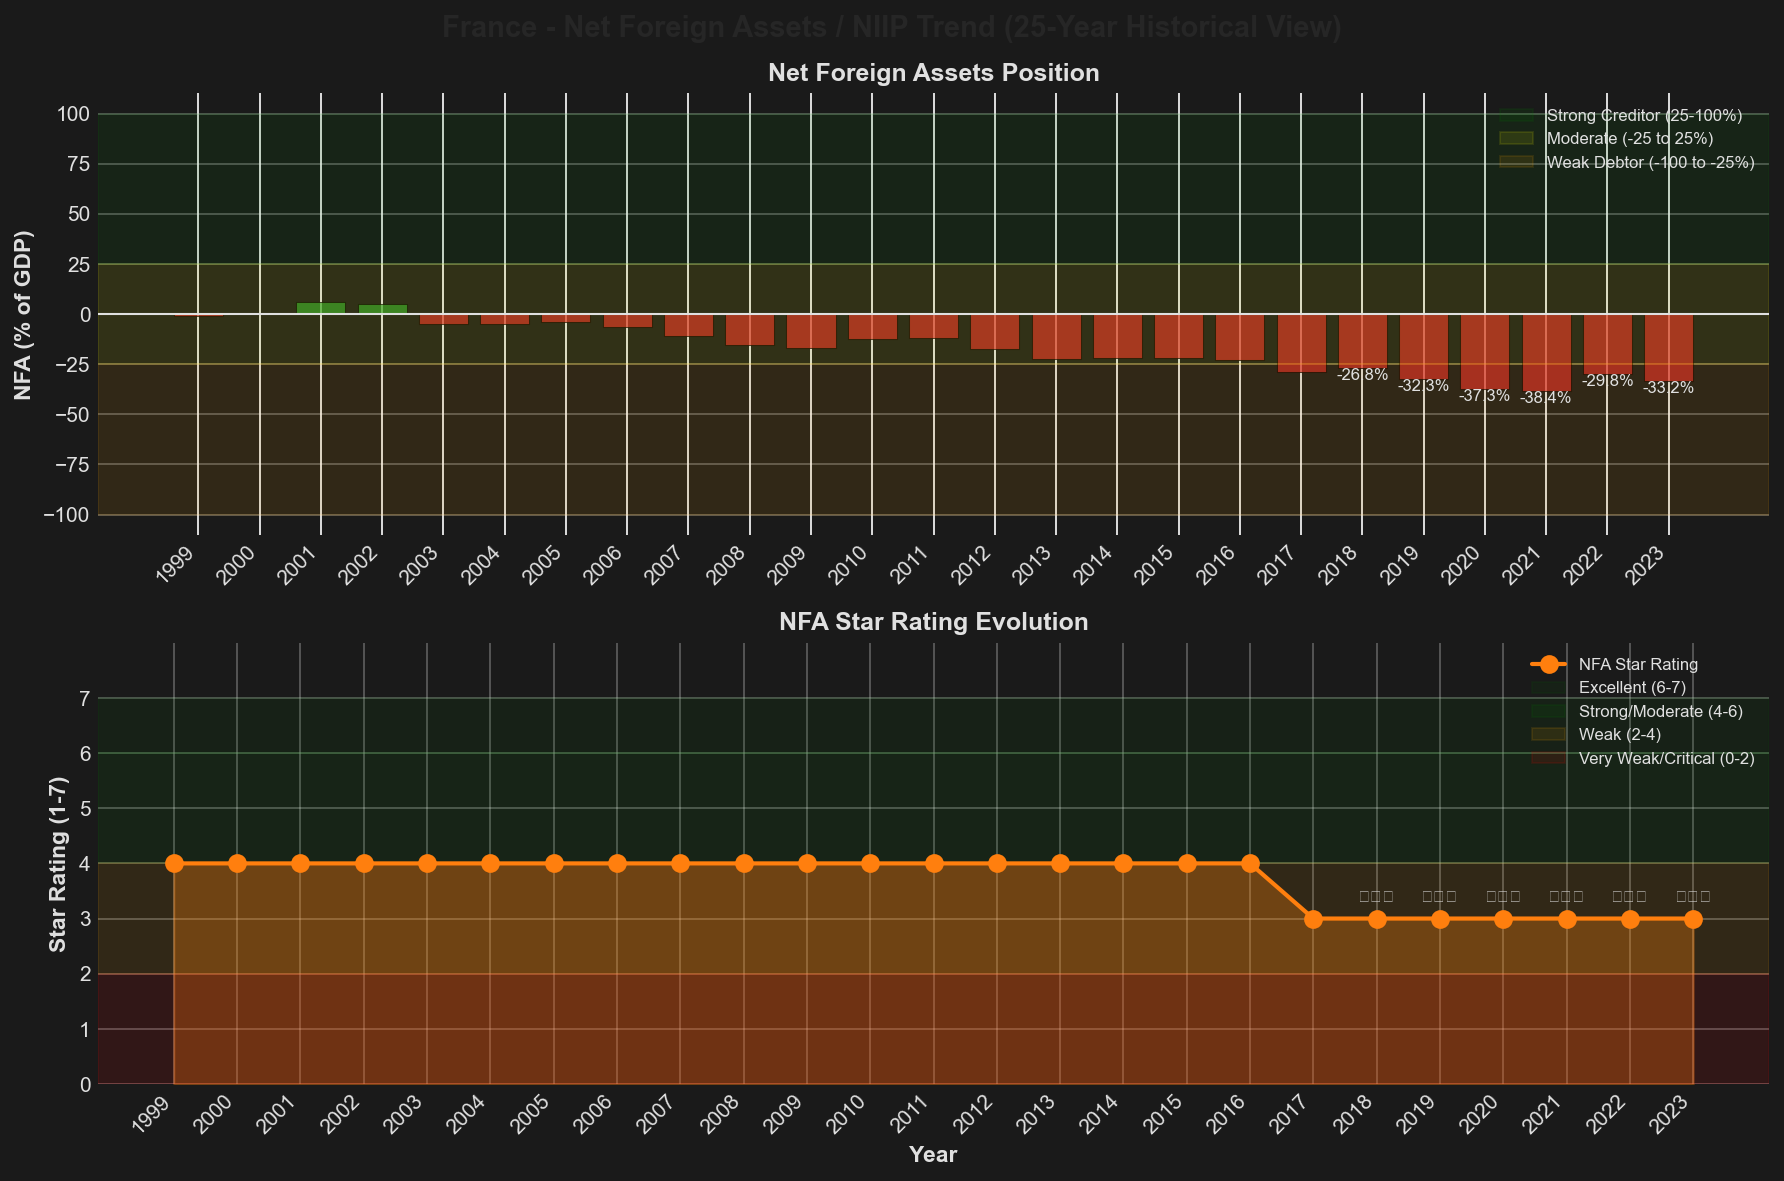Click the 1999 star rating data point
Image resolution: width=1784 pixels, height=1181 pixels.
(174, 863)
